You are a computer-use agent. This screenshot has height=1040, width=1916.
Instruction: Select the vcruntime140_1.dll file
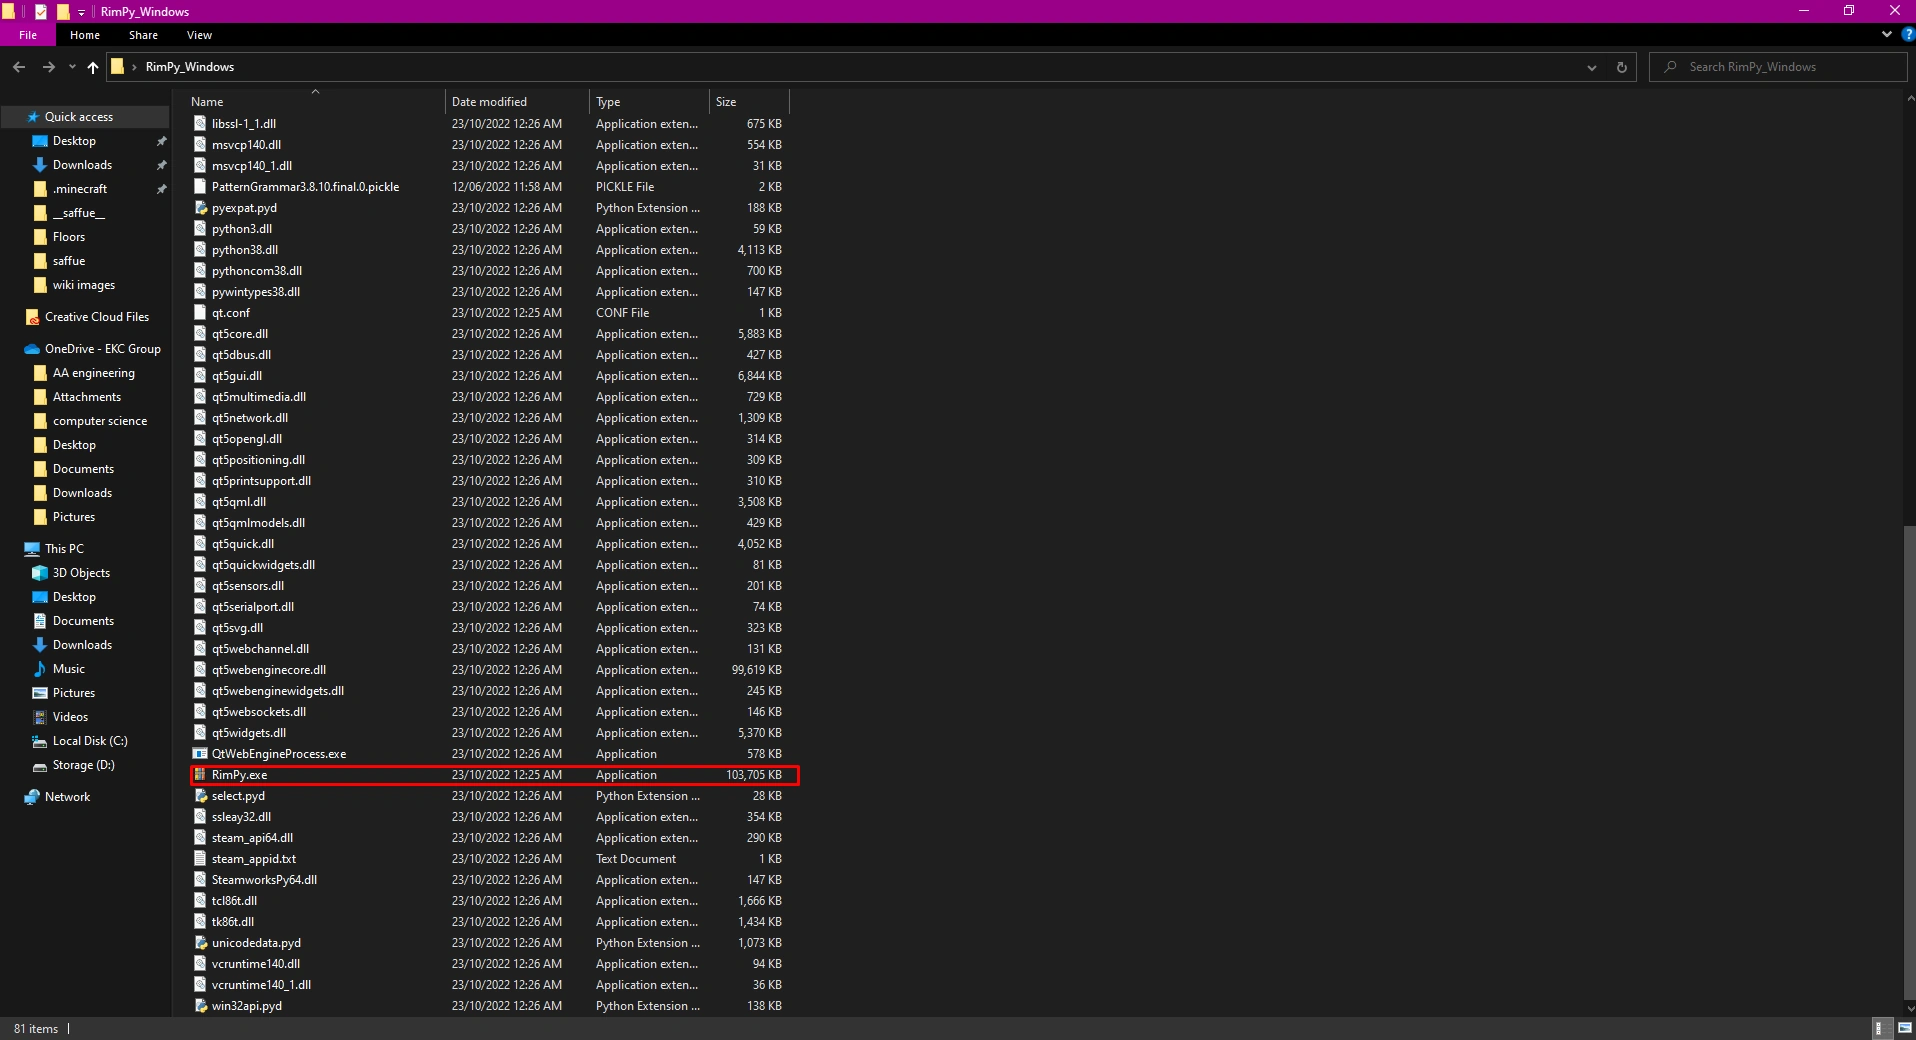pyautogui.click(x=261, y=985)
